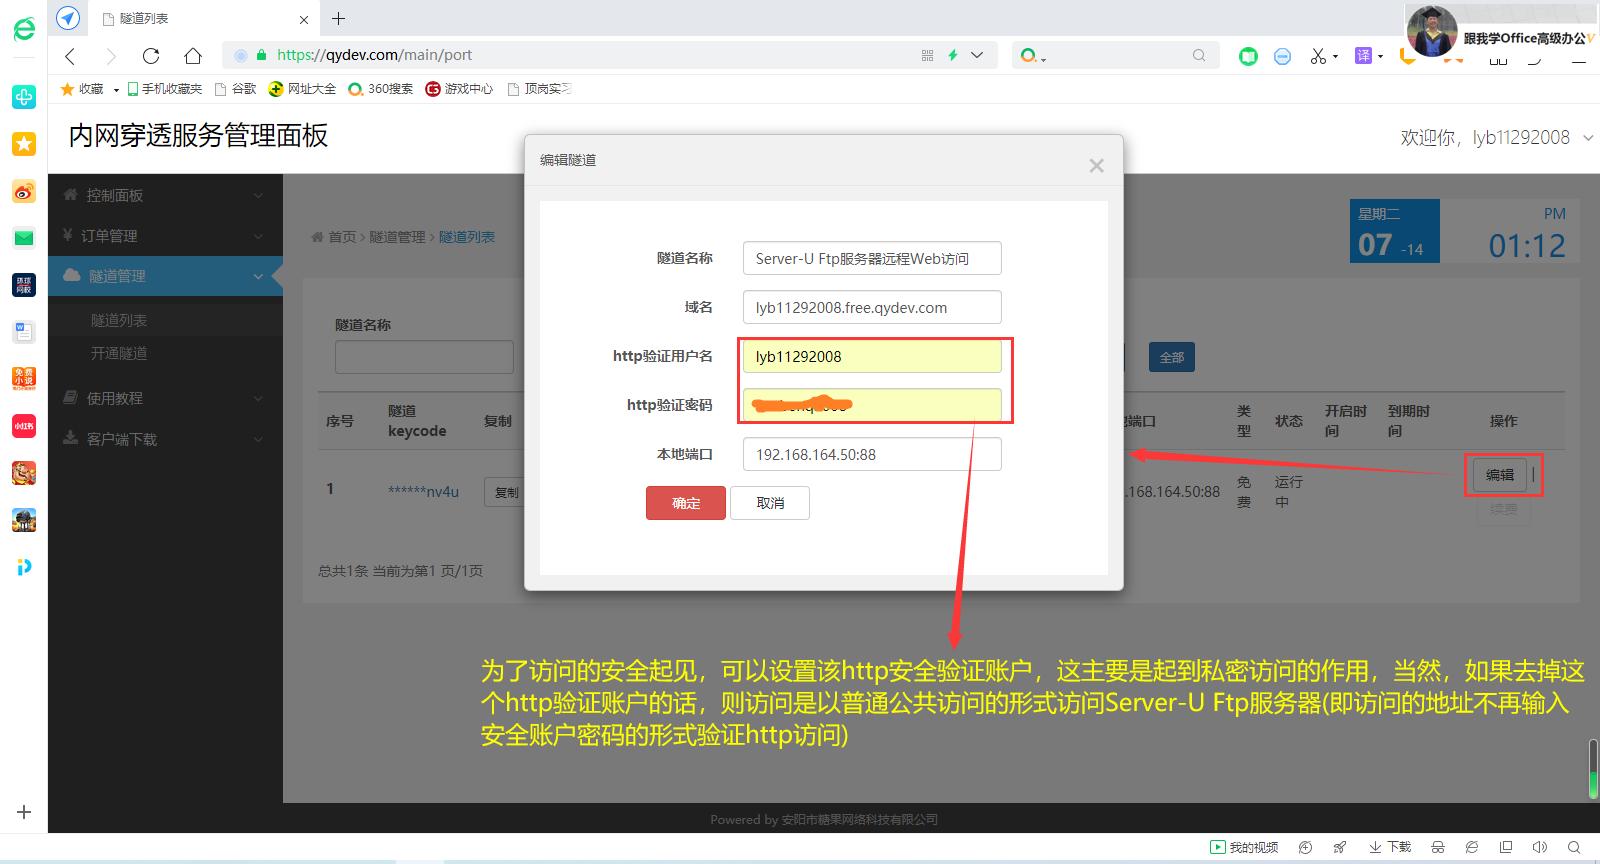Screen dimensions: 1600x864
Task: Open the 360 Search bookmark
Action: pos(380,89)
